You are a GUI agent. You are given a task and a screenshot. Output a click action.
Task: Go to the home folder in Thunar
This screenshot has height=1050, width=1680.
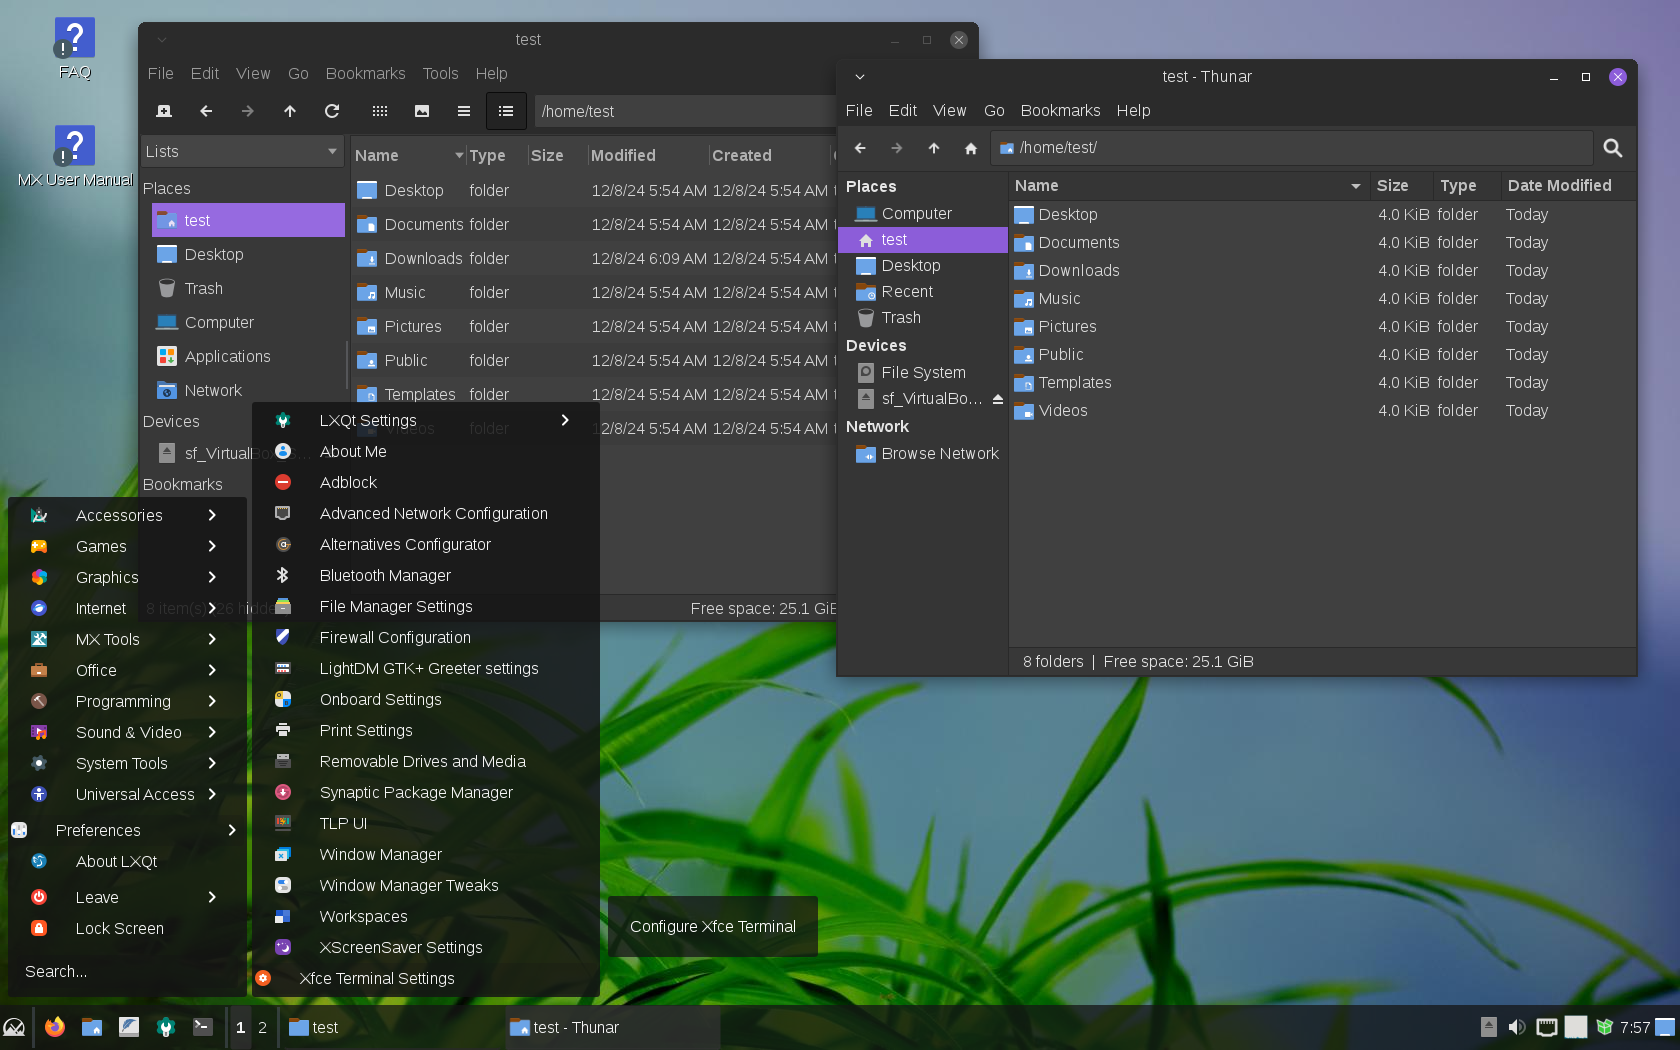pyautogui.click(x=970, y=148)
